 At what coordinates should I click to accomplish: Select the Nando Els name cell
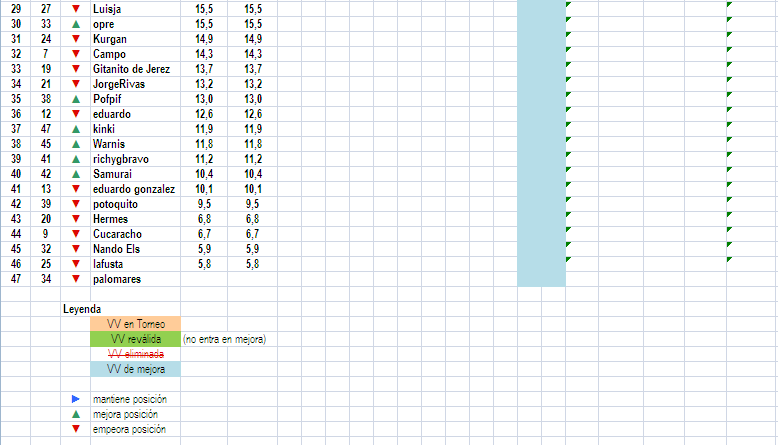(x=135, y=249)
